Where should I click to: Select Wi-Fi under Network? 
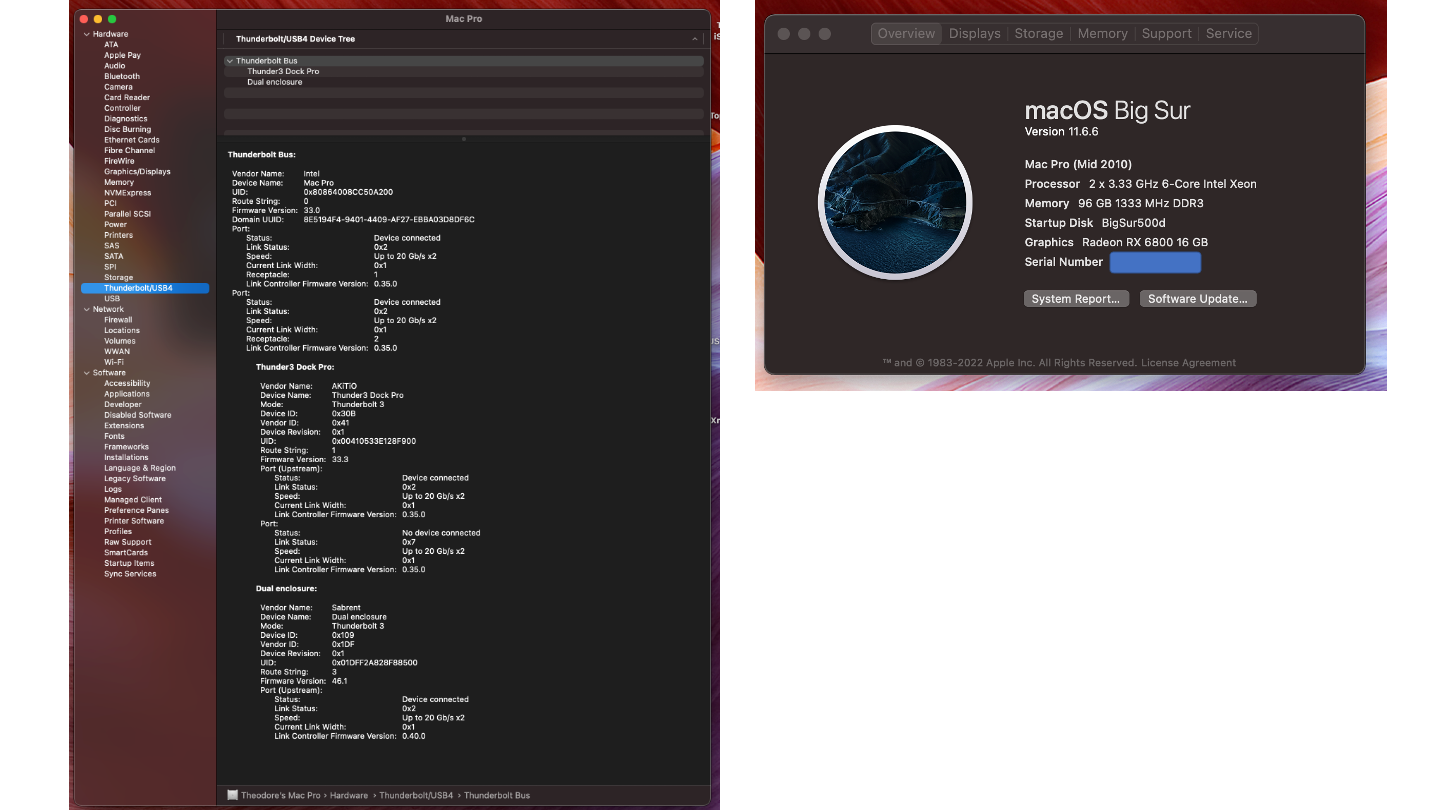pyautogui.click(x=114, y=362)
